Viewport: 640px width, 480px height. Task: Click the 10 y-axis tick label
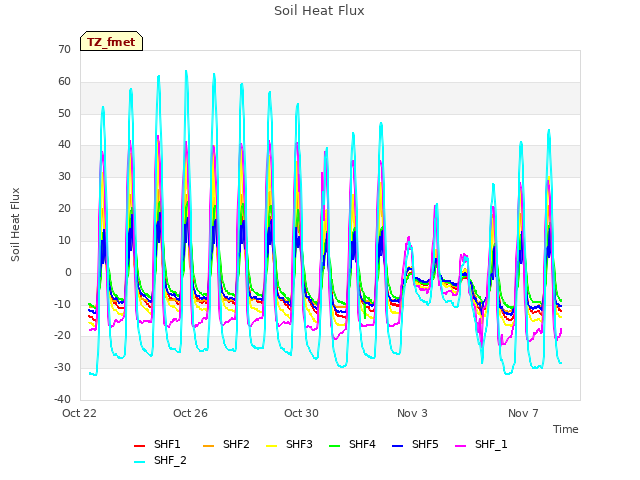[64, 240]
